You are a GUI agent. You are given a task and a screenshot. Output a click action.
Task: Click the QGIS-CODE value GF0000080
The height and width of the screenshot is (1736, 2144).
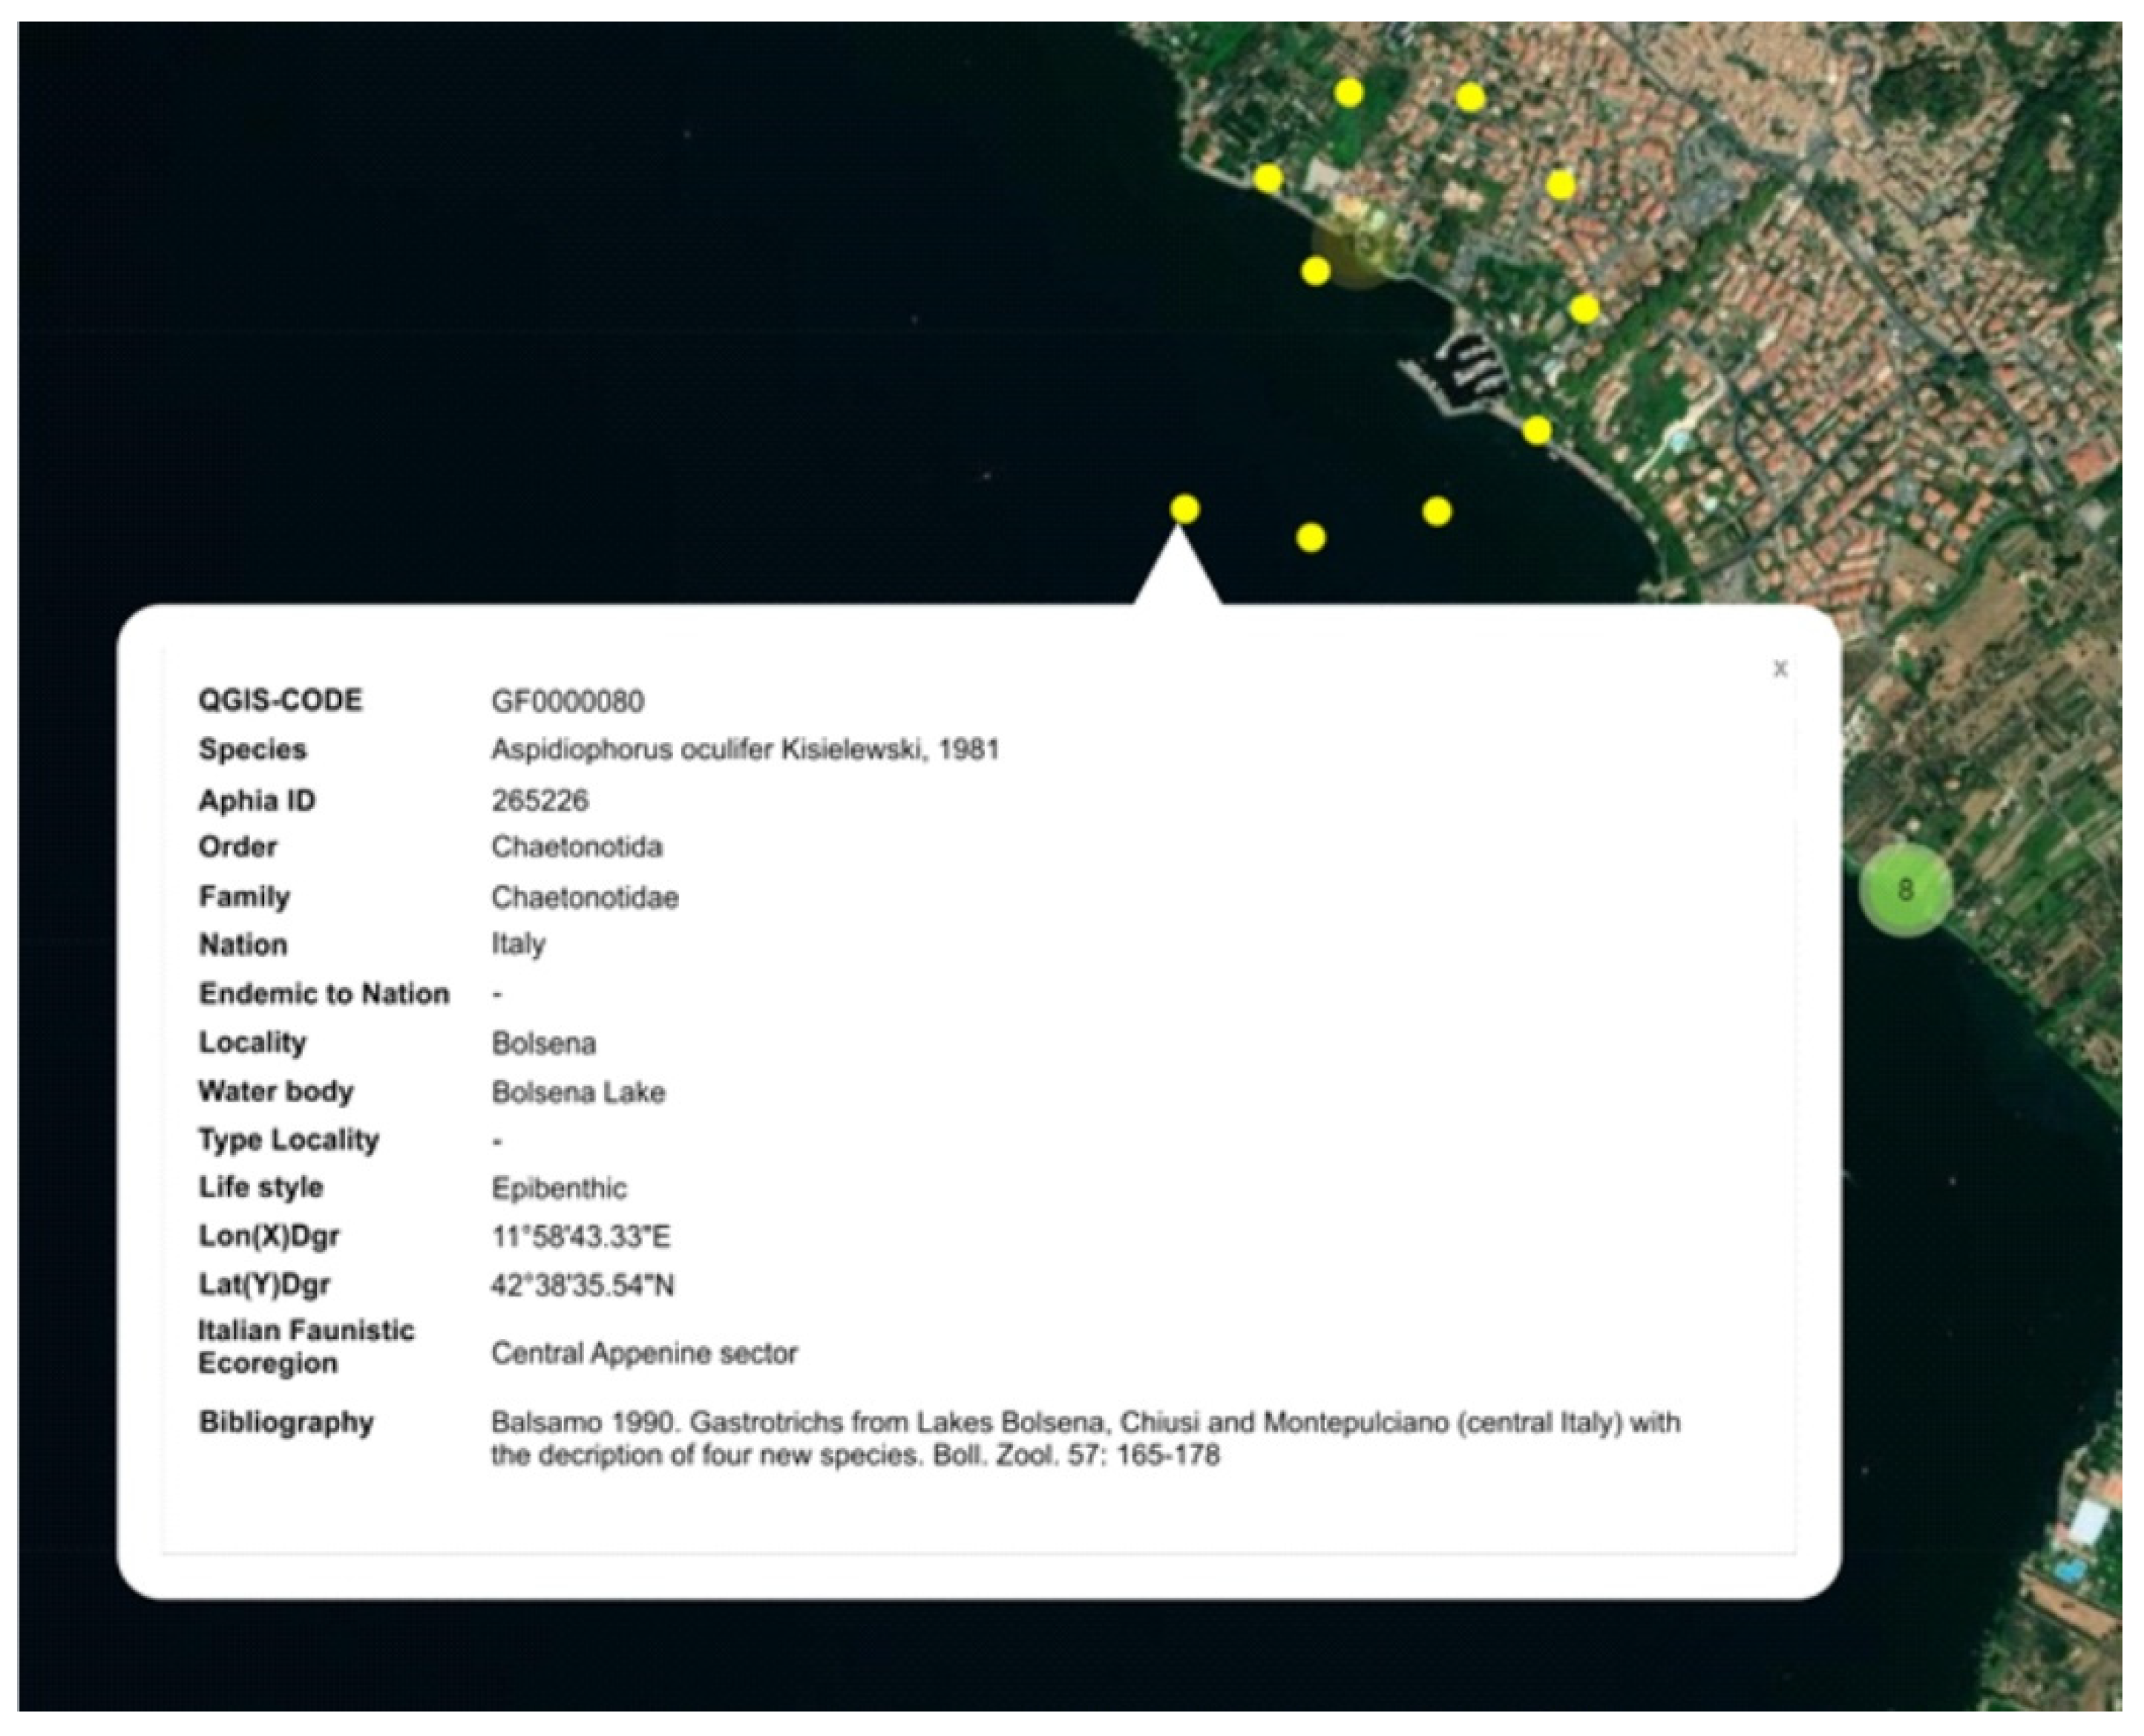[x=567, y=701]
